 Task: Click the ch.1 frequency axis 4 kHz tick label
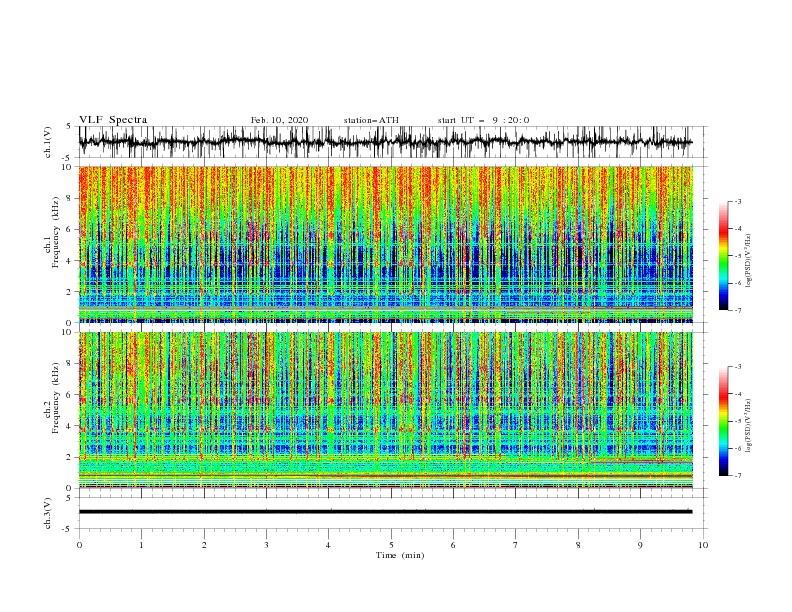tap(69, 261)
